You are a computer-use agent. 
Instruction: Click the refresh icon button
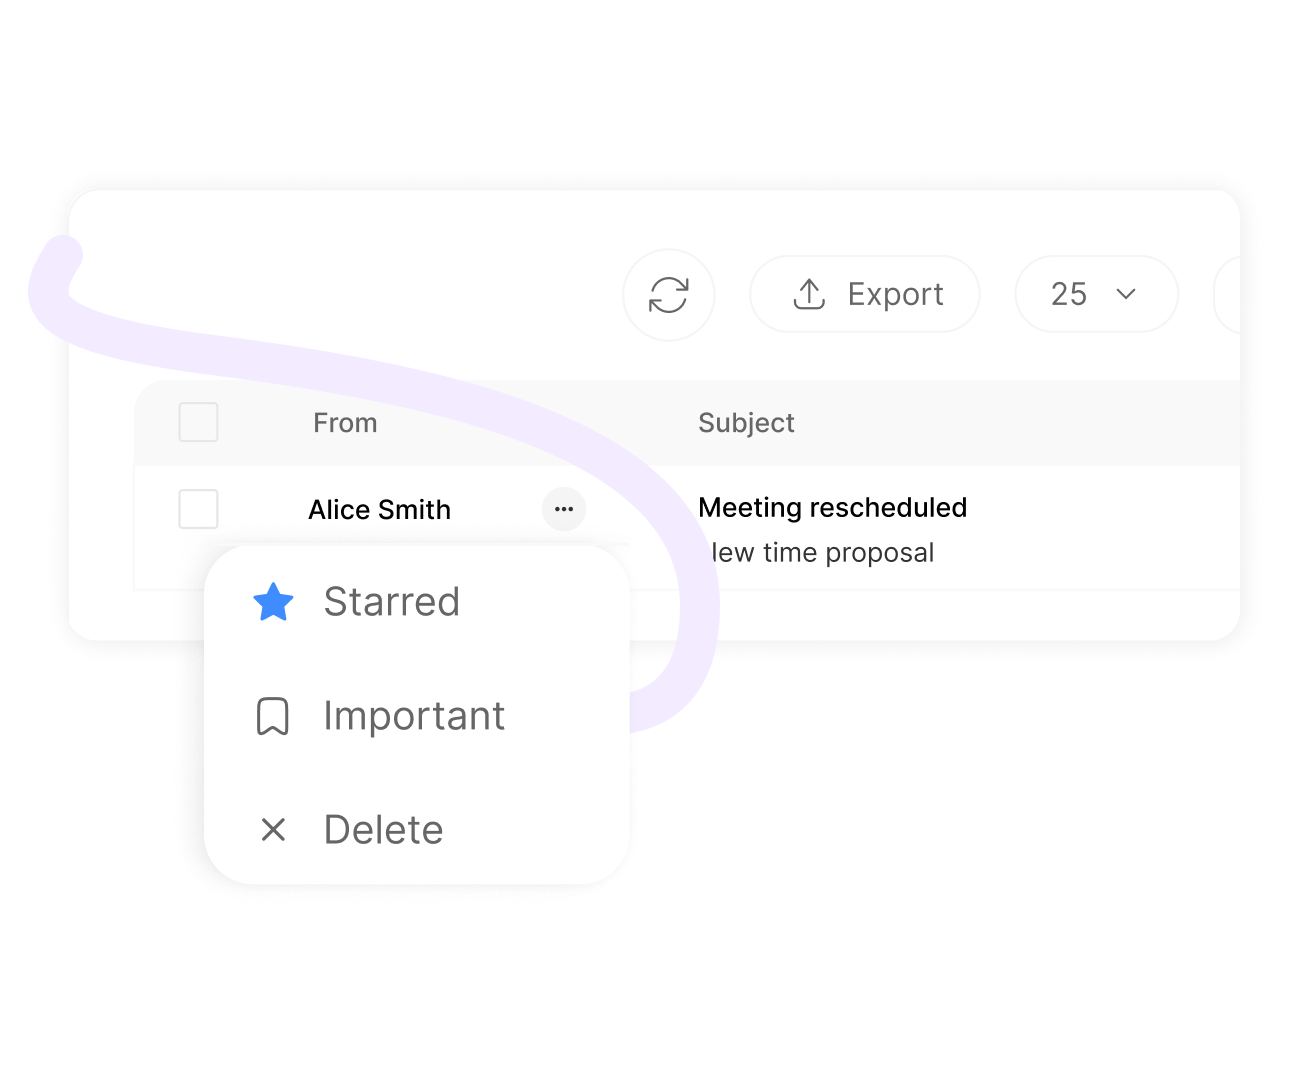point(668,295)
